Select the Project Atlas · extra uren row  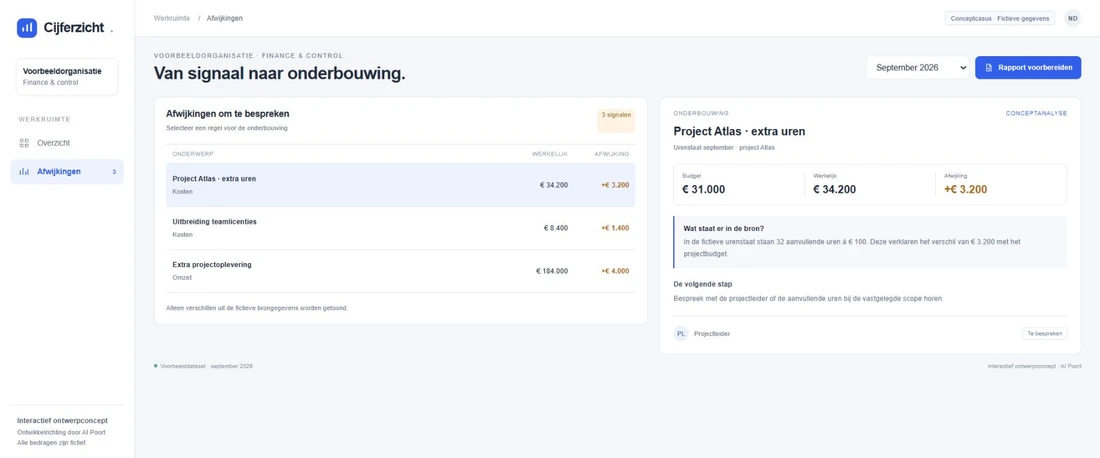401,185
